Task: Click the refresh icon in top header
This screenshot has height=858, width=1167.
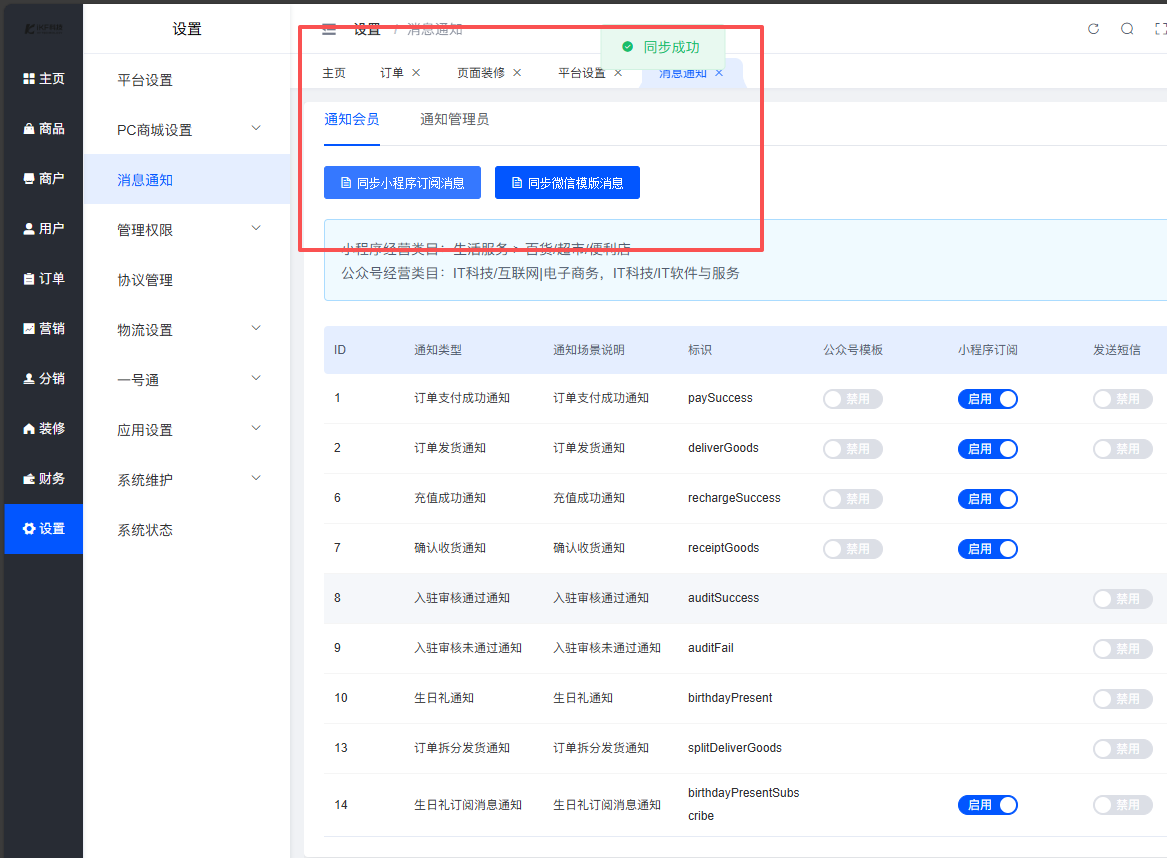Action: [1093, 29]
